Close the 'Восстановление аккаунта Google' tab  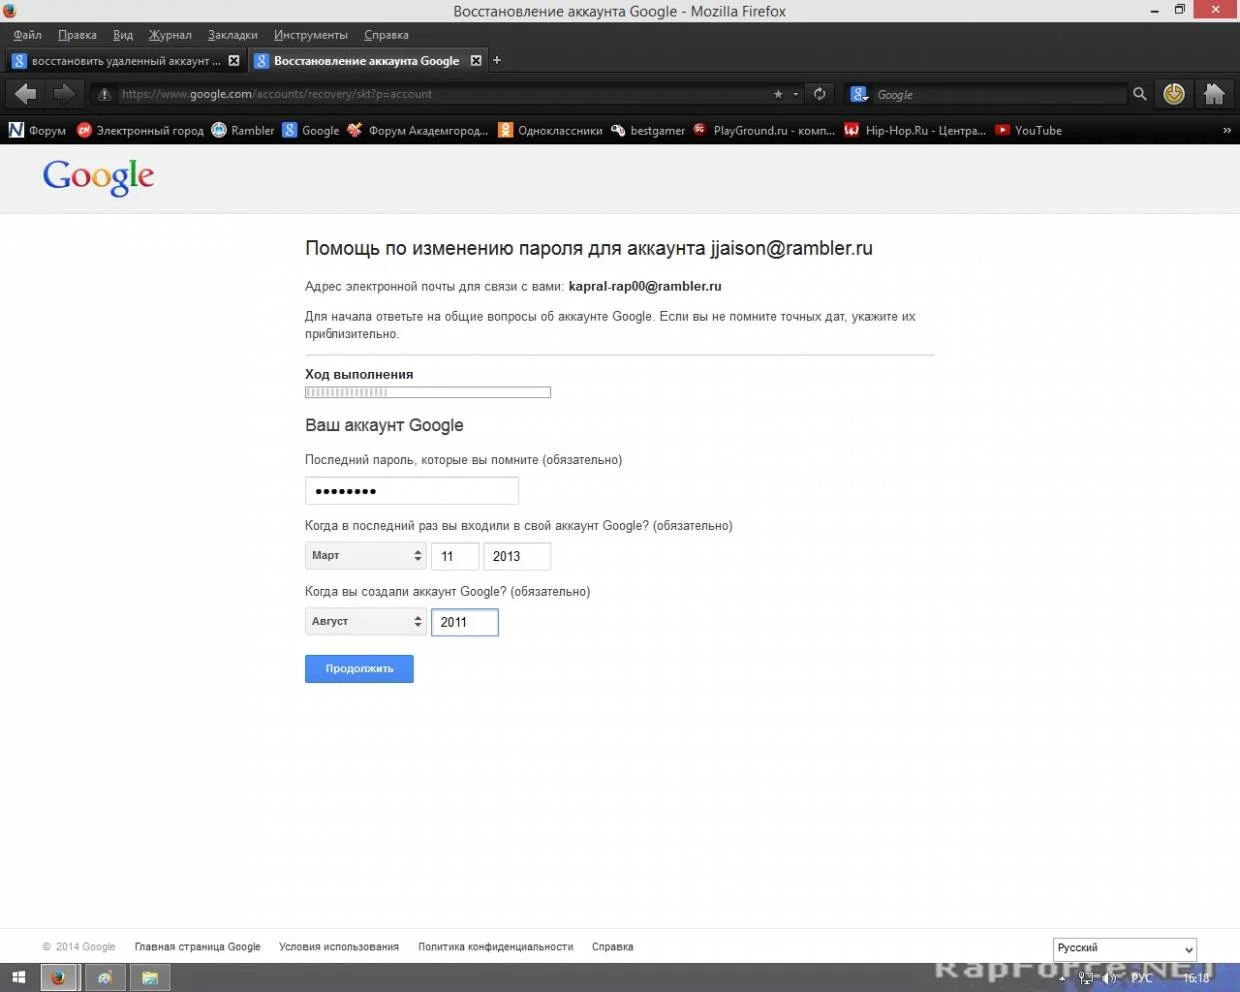point(476,60)
